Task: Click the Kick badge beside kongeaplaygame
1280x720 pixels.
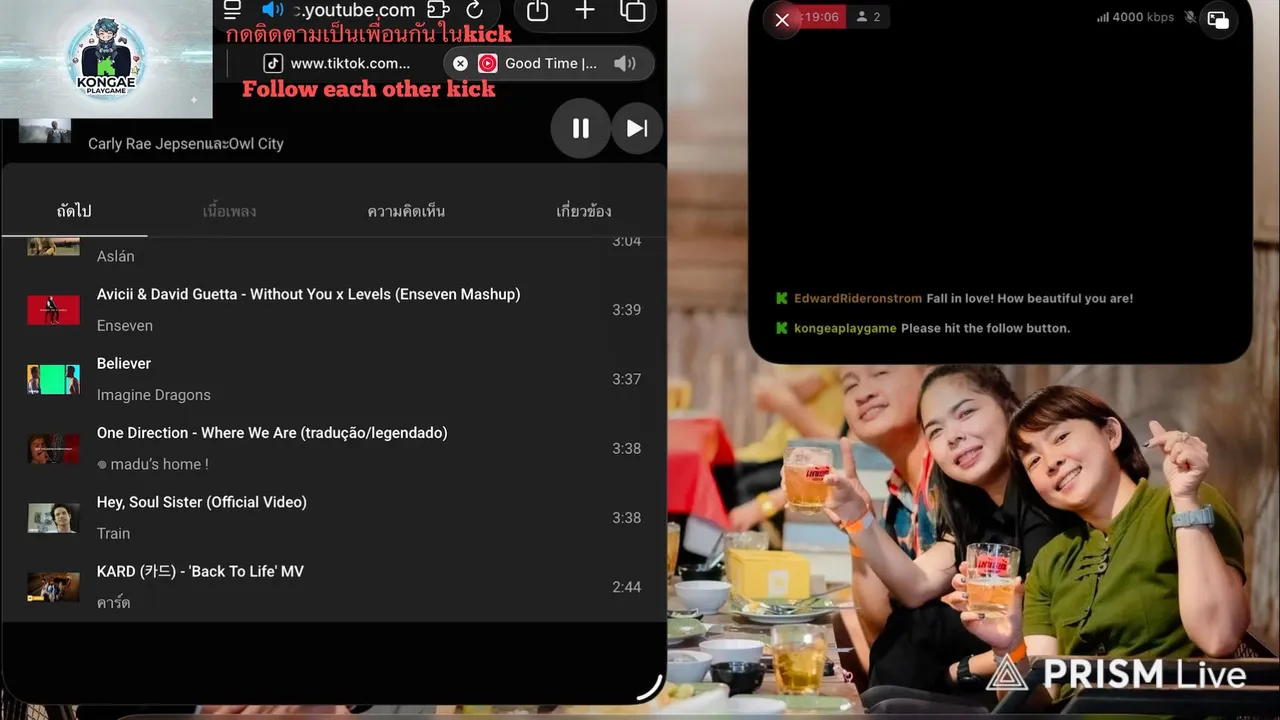Action: tap(782, 328)
